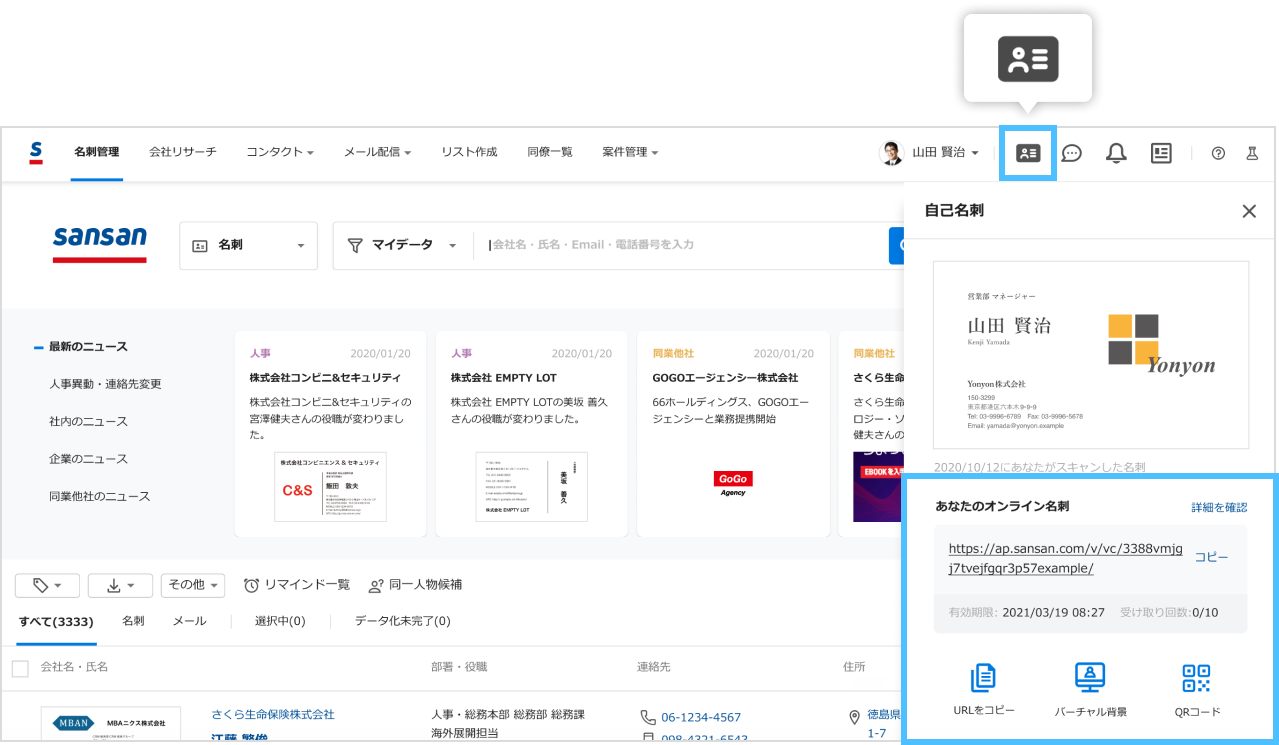
Task: Open the tag dropdown button
Action: pyautogui.click(x=48, y=585)
